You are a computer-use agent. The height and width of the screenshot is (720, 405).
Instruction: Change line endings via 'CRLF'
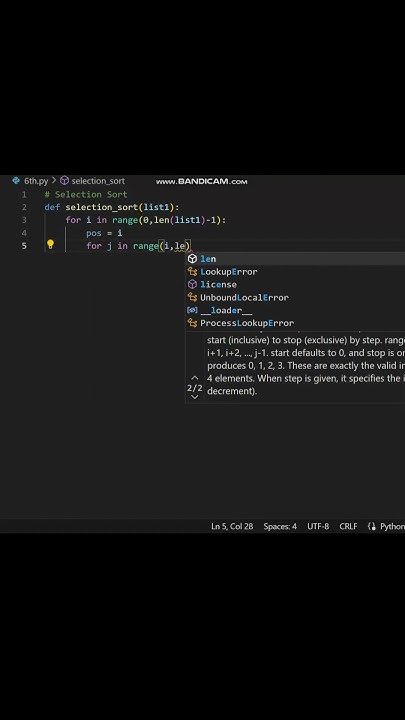(x=348, y=526)
